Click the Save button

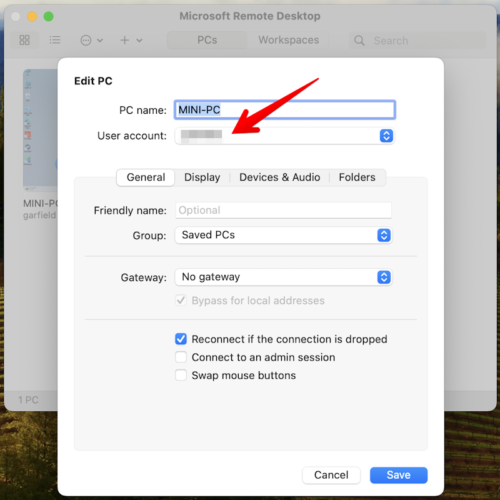[398, 475]
